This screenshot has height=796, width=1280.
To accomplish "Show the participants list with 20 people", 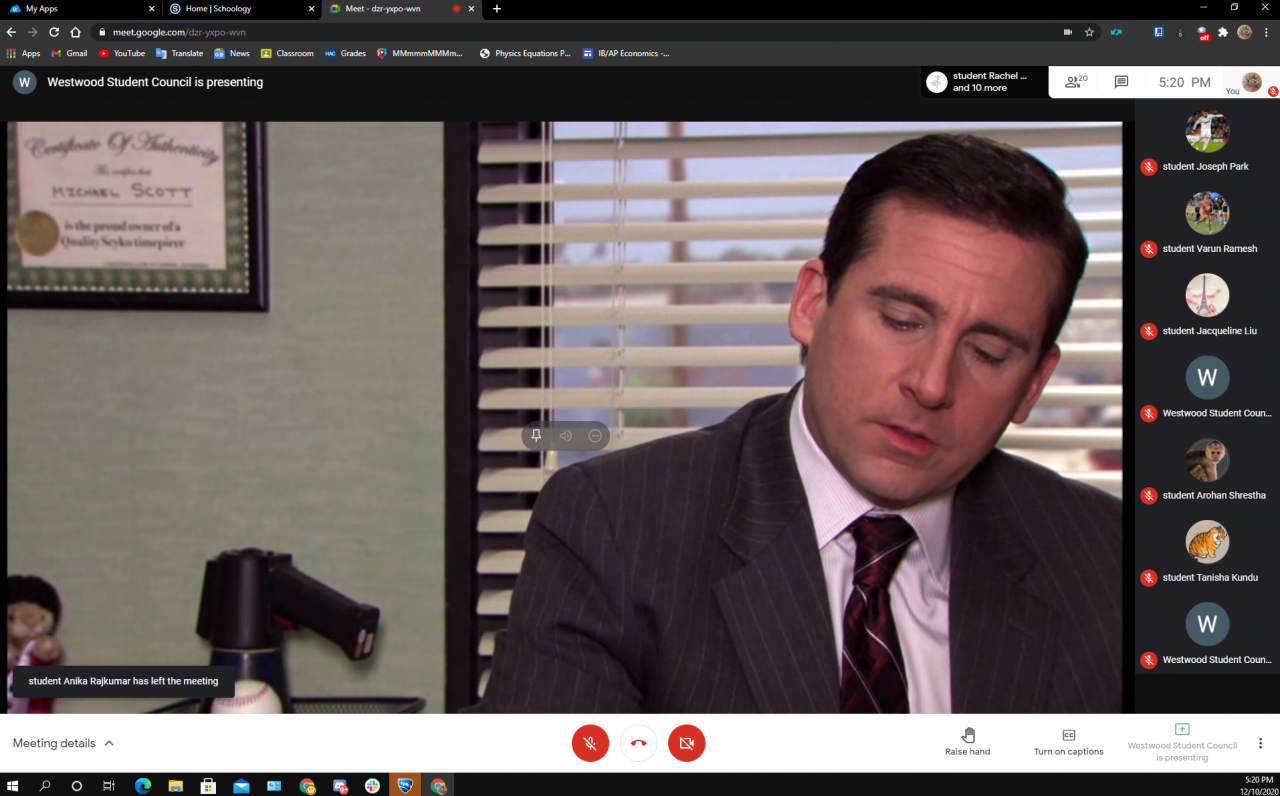I will click(x=1076, y=82).
